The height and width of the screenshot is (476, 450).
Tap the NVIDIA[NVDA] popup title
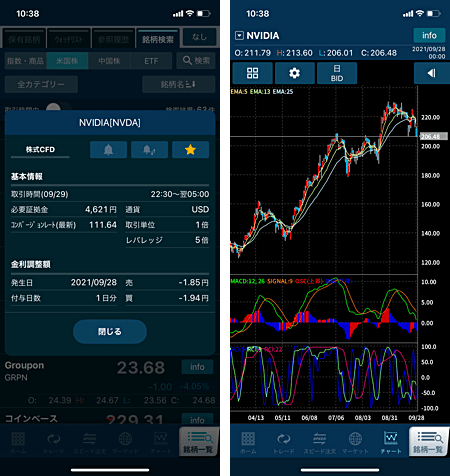pos(110,123)
